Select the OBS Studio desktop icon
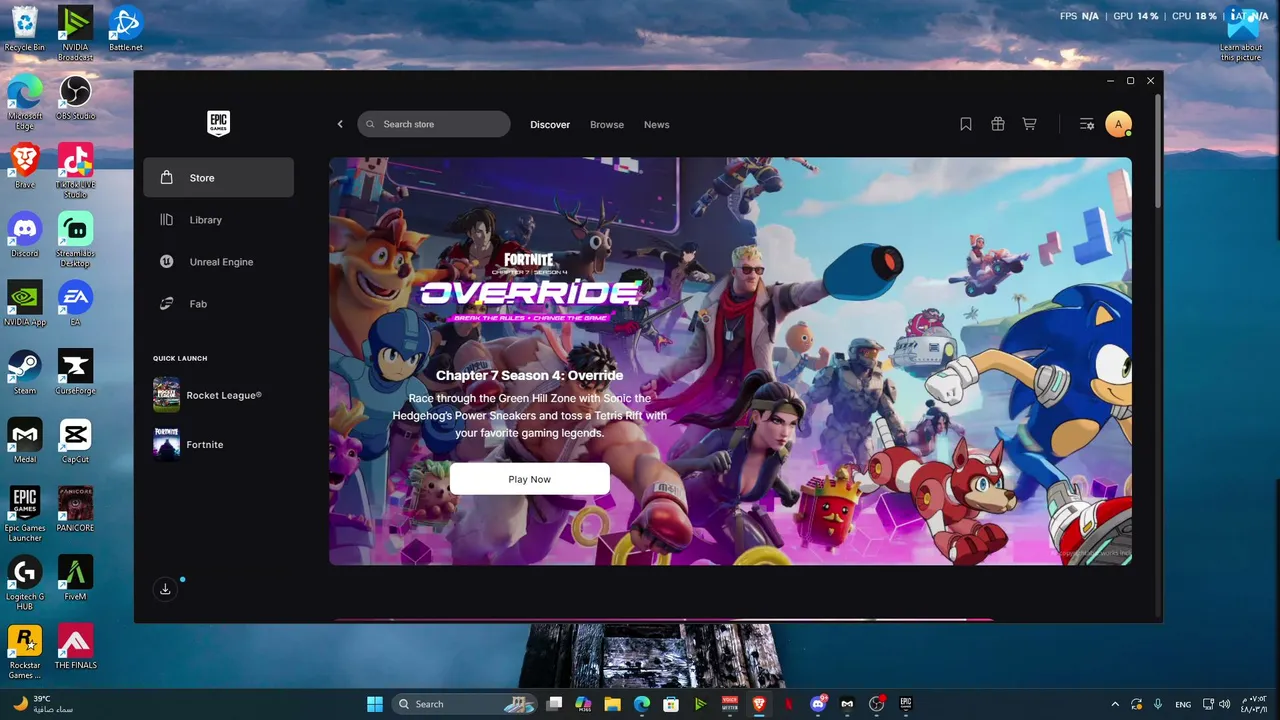Viewport: 1280px width, 720px height. 75,98
